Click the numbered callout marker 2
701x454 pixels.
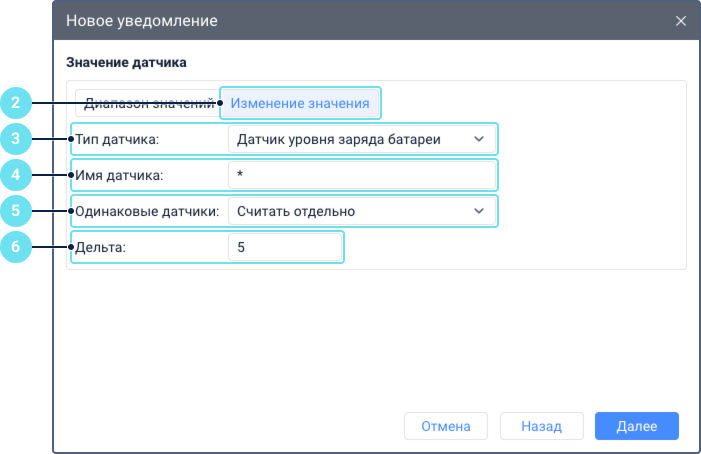click(17, 102)
